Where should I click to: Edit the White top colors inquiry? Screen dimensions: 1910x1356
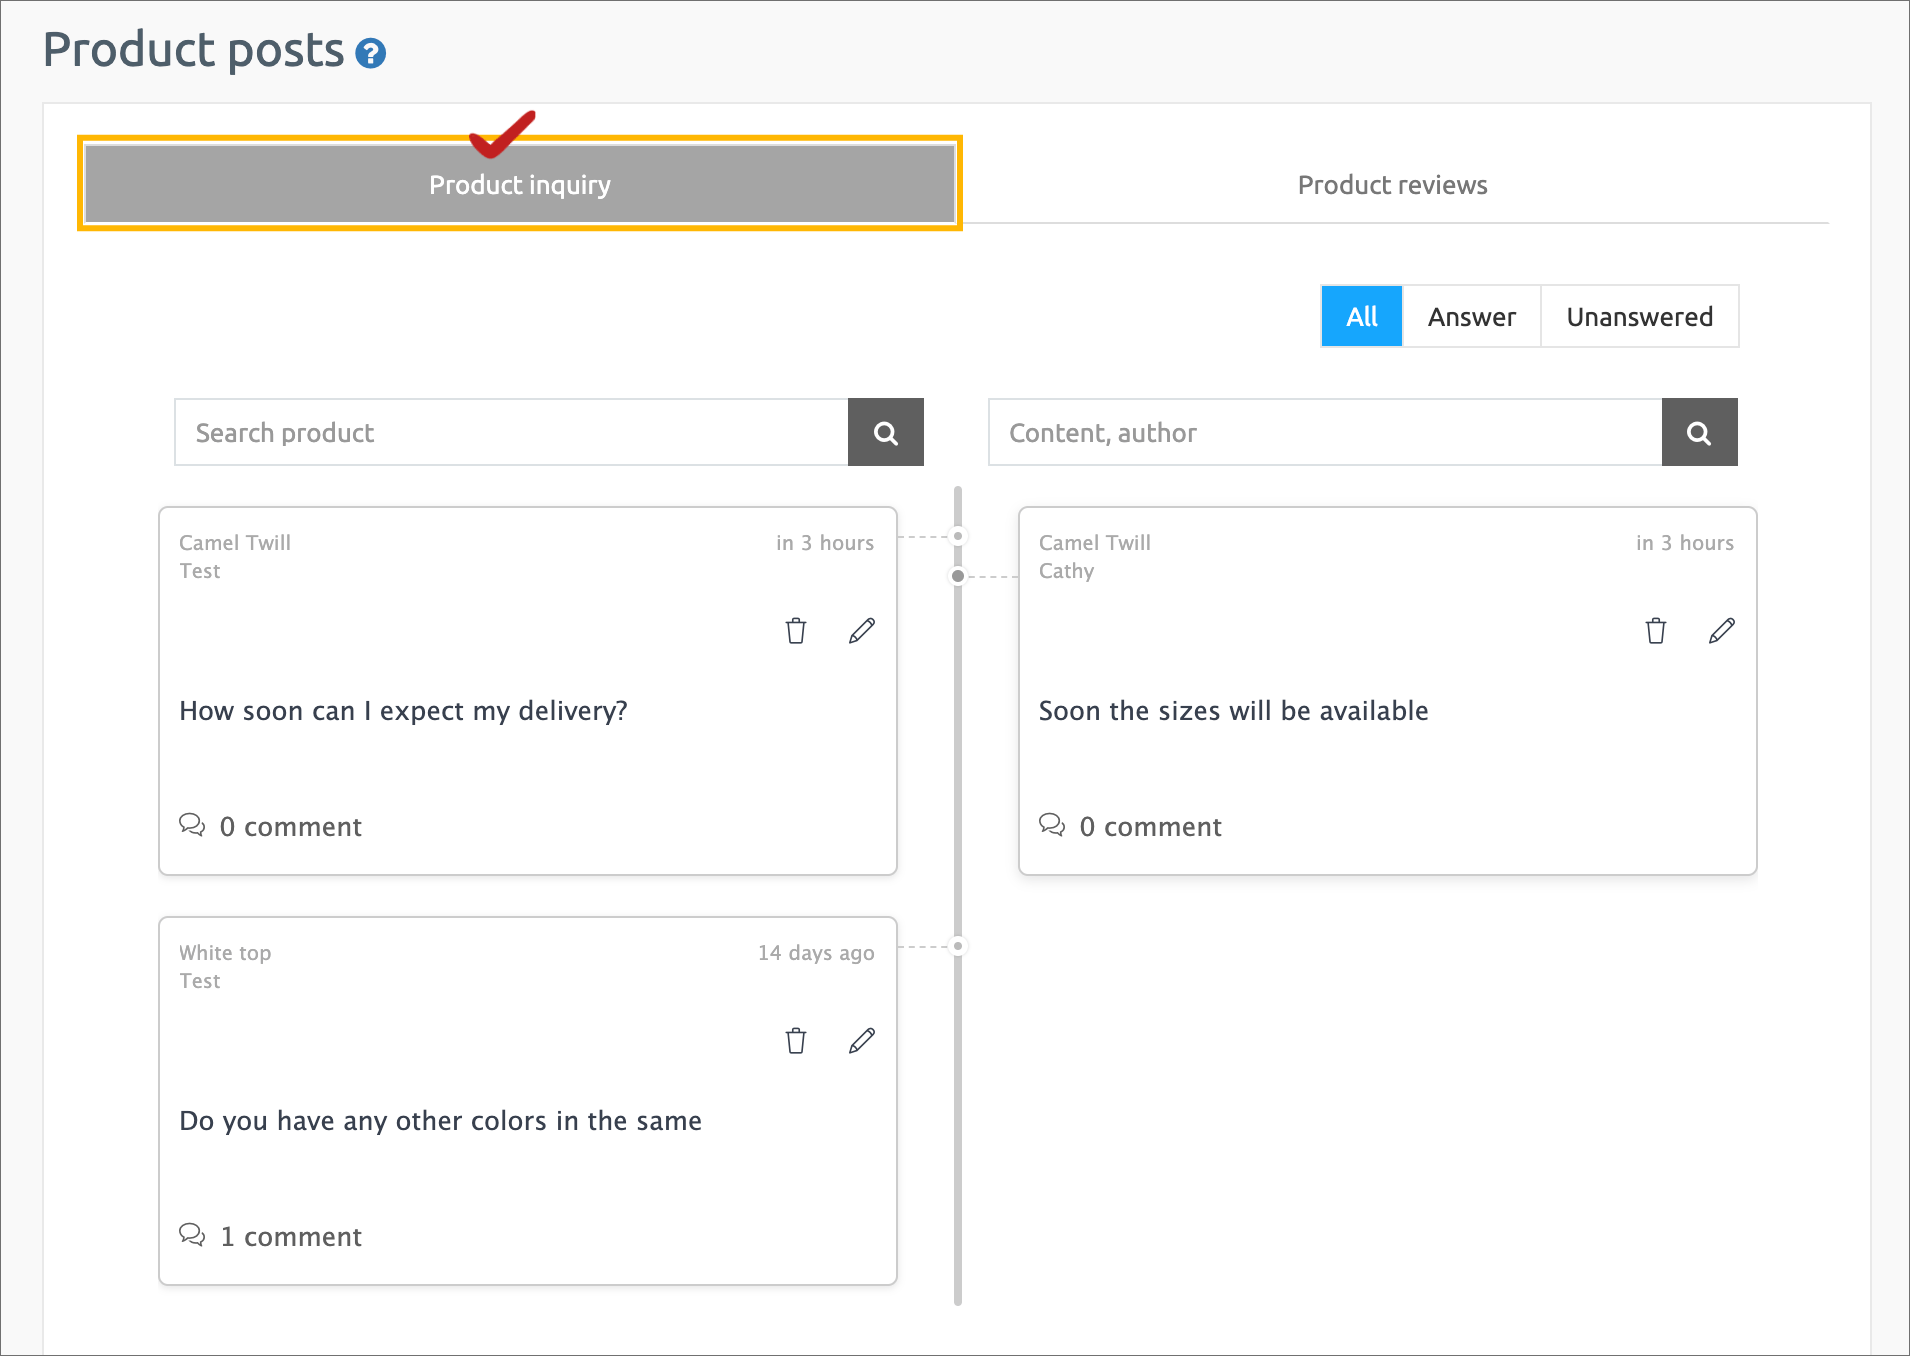click(x=861, y=1041)
